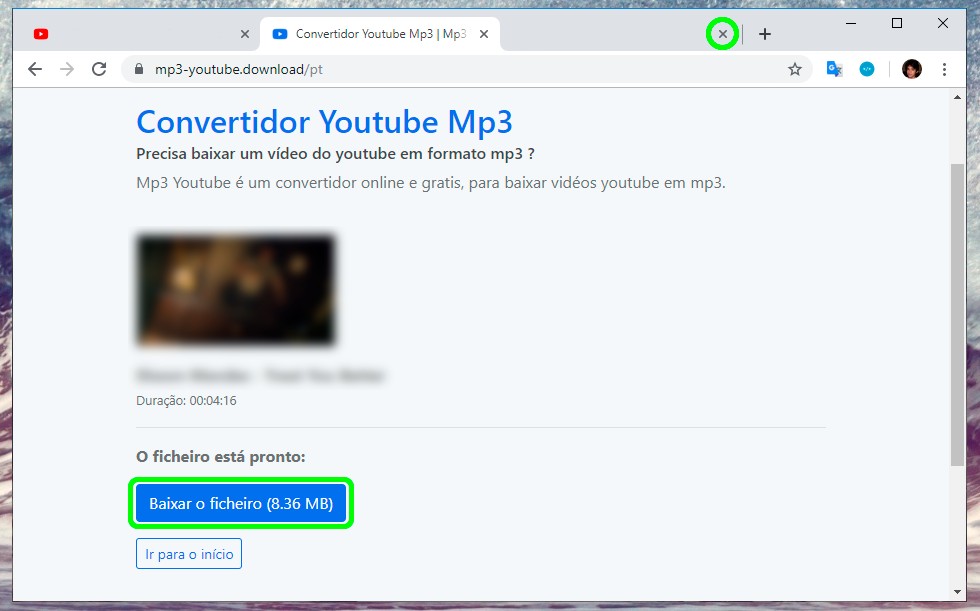Click 'Precisa baixar um vídeo do youtube' subtitle

[x=335, y=154]
